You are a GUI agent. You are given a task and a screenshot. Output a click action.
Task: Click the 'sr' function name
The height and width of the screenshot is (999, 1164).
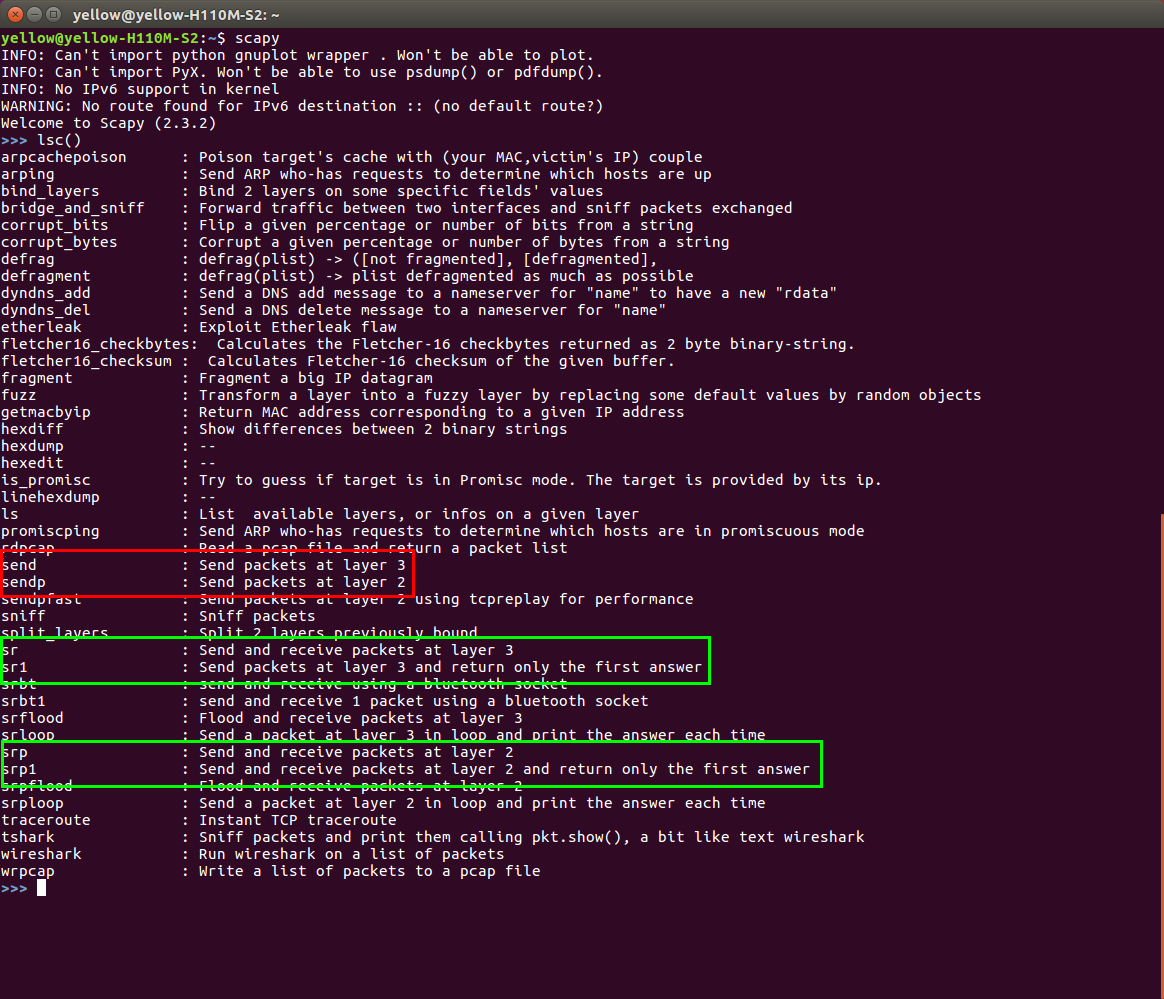pyautogui.click(x=10, y=650)
